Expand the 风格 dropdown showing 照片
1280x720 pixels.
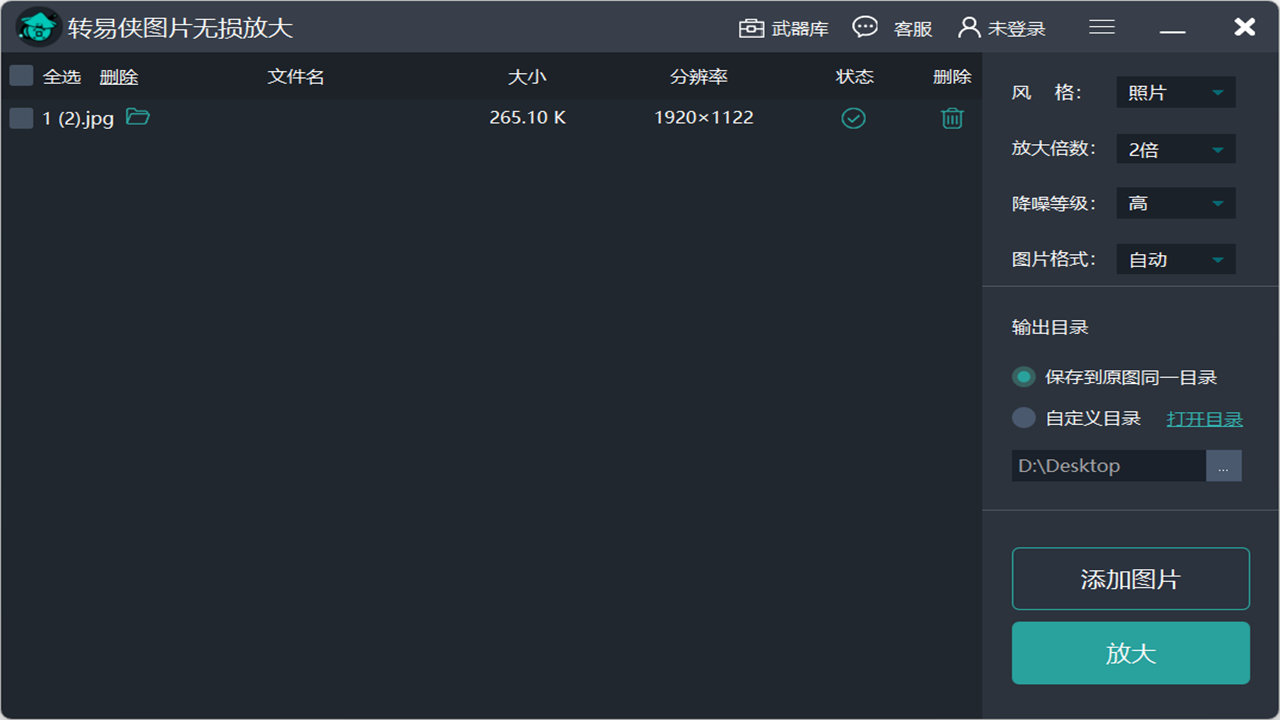point(1175,93)
